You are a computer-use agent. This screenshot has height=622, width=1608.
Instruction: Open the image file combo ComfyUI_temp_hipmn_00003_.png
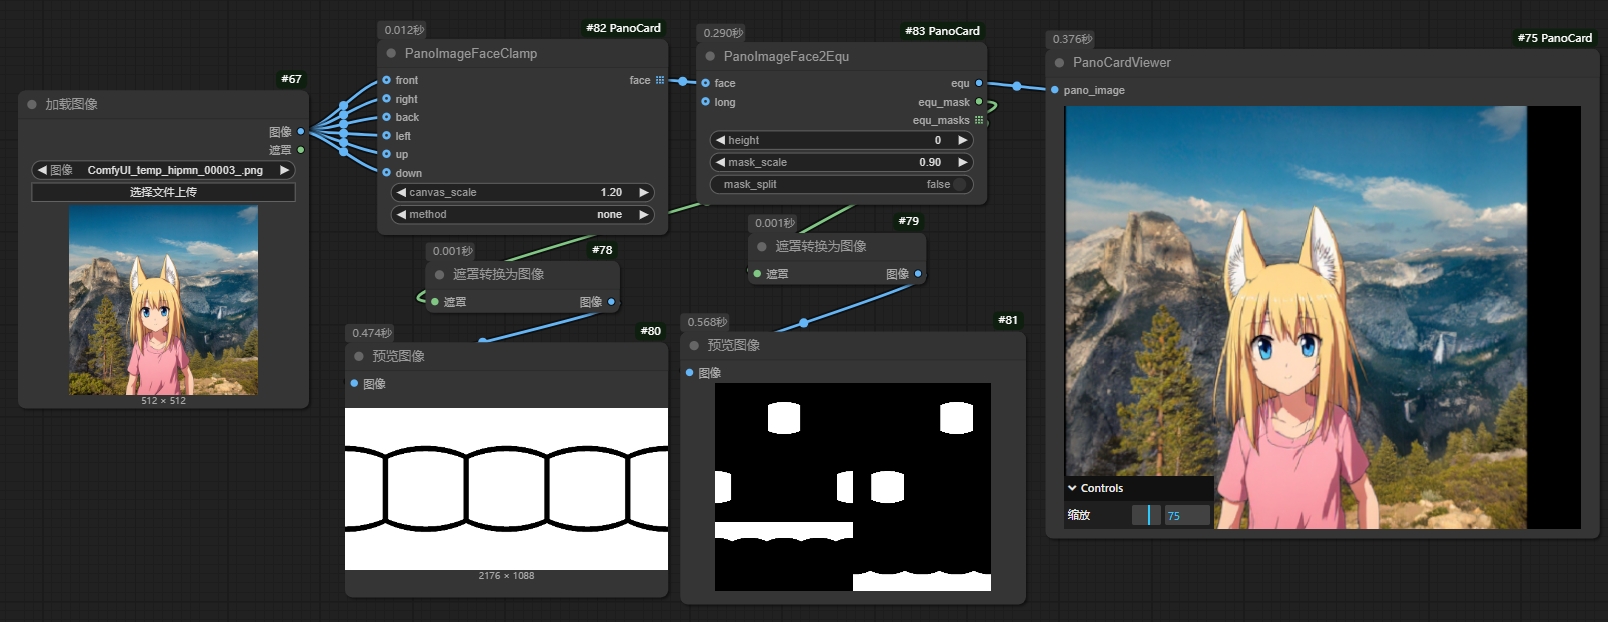click(163, 170)
